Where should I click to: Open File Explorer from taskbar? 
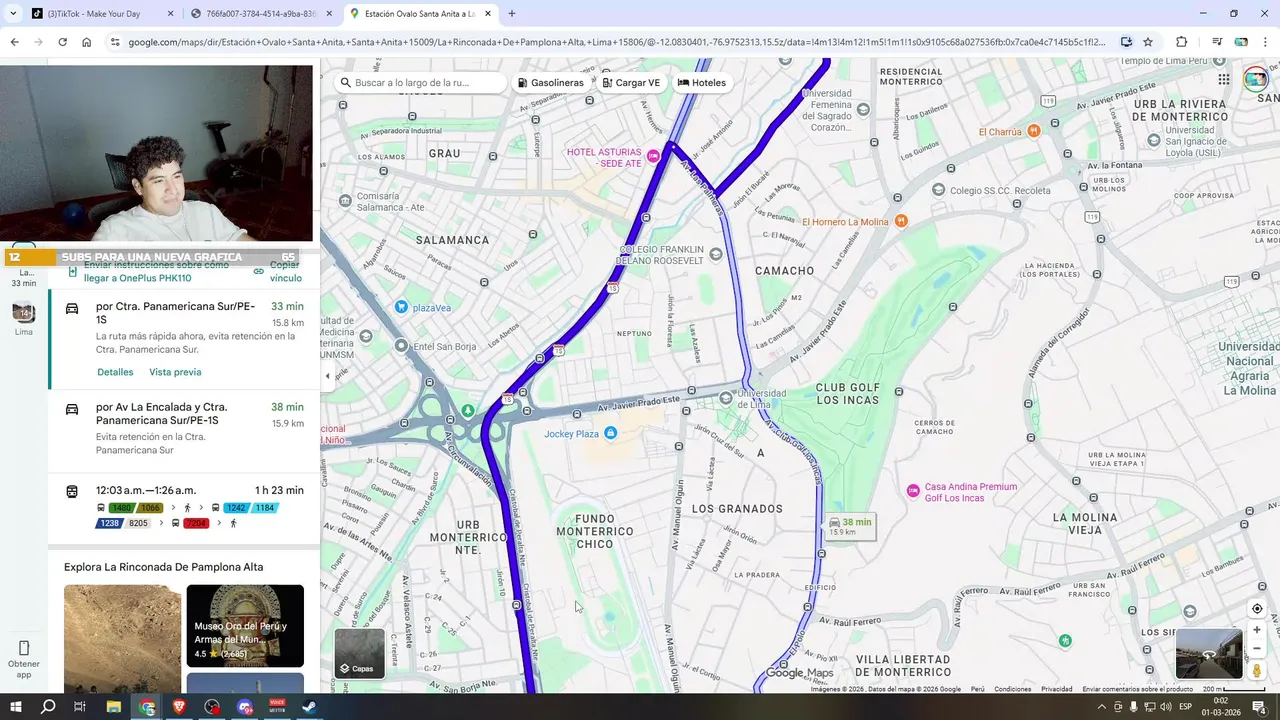tap(114, 707)
